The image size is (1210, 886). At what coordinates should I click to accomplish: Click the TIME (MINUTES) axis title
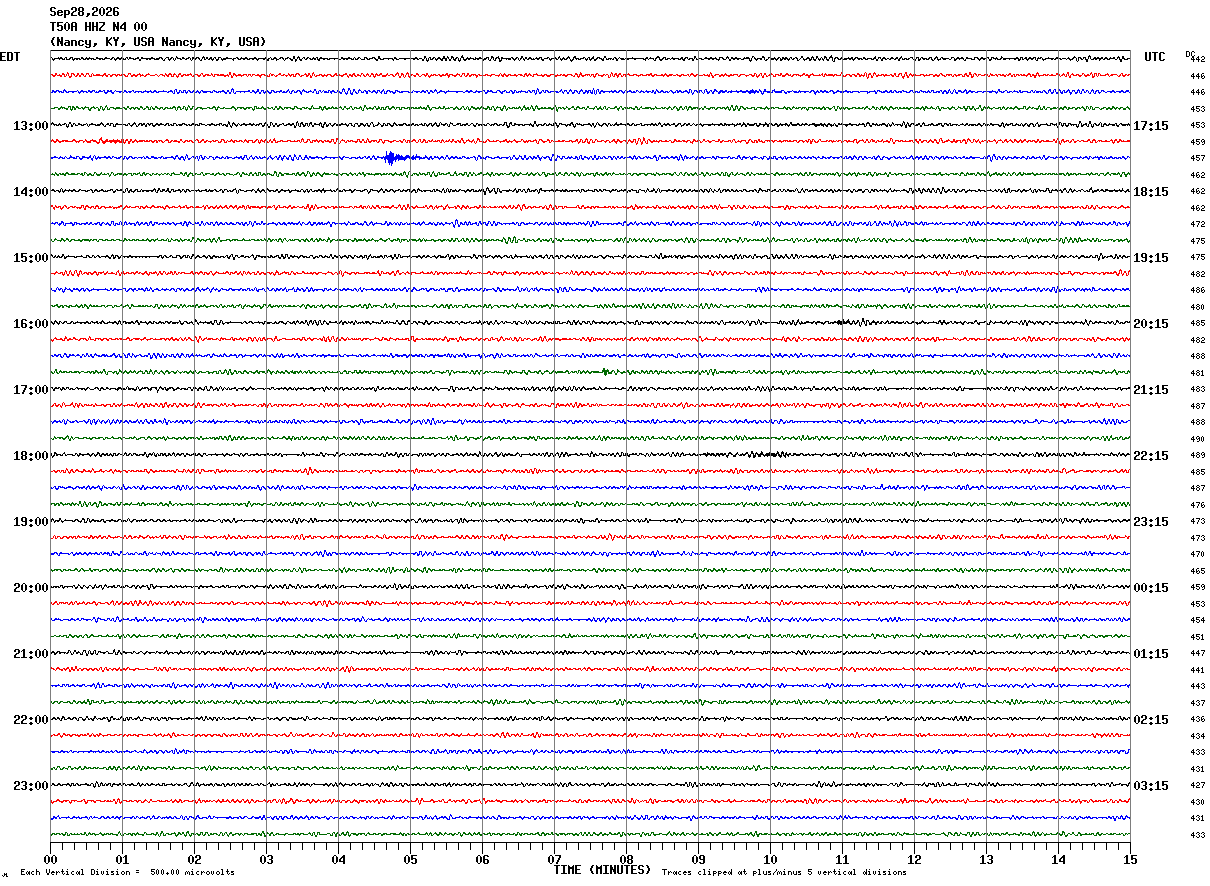coord(602,870)
